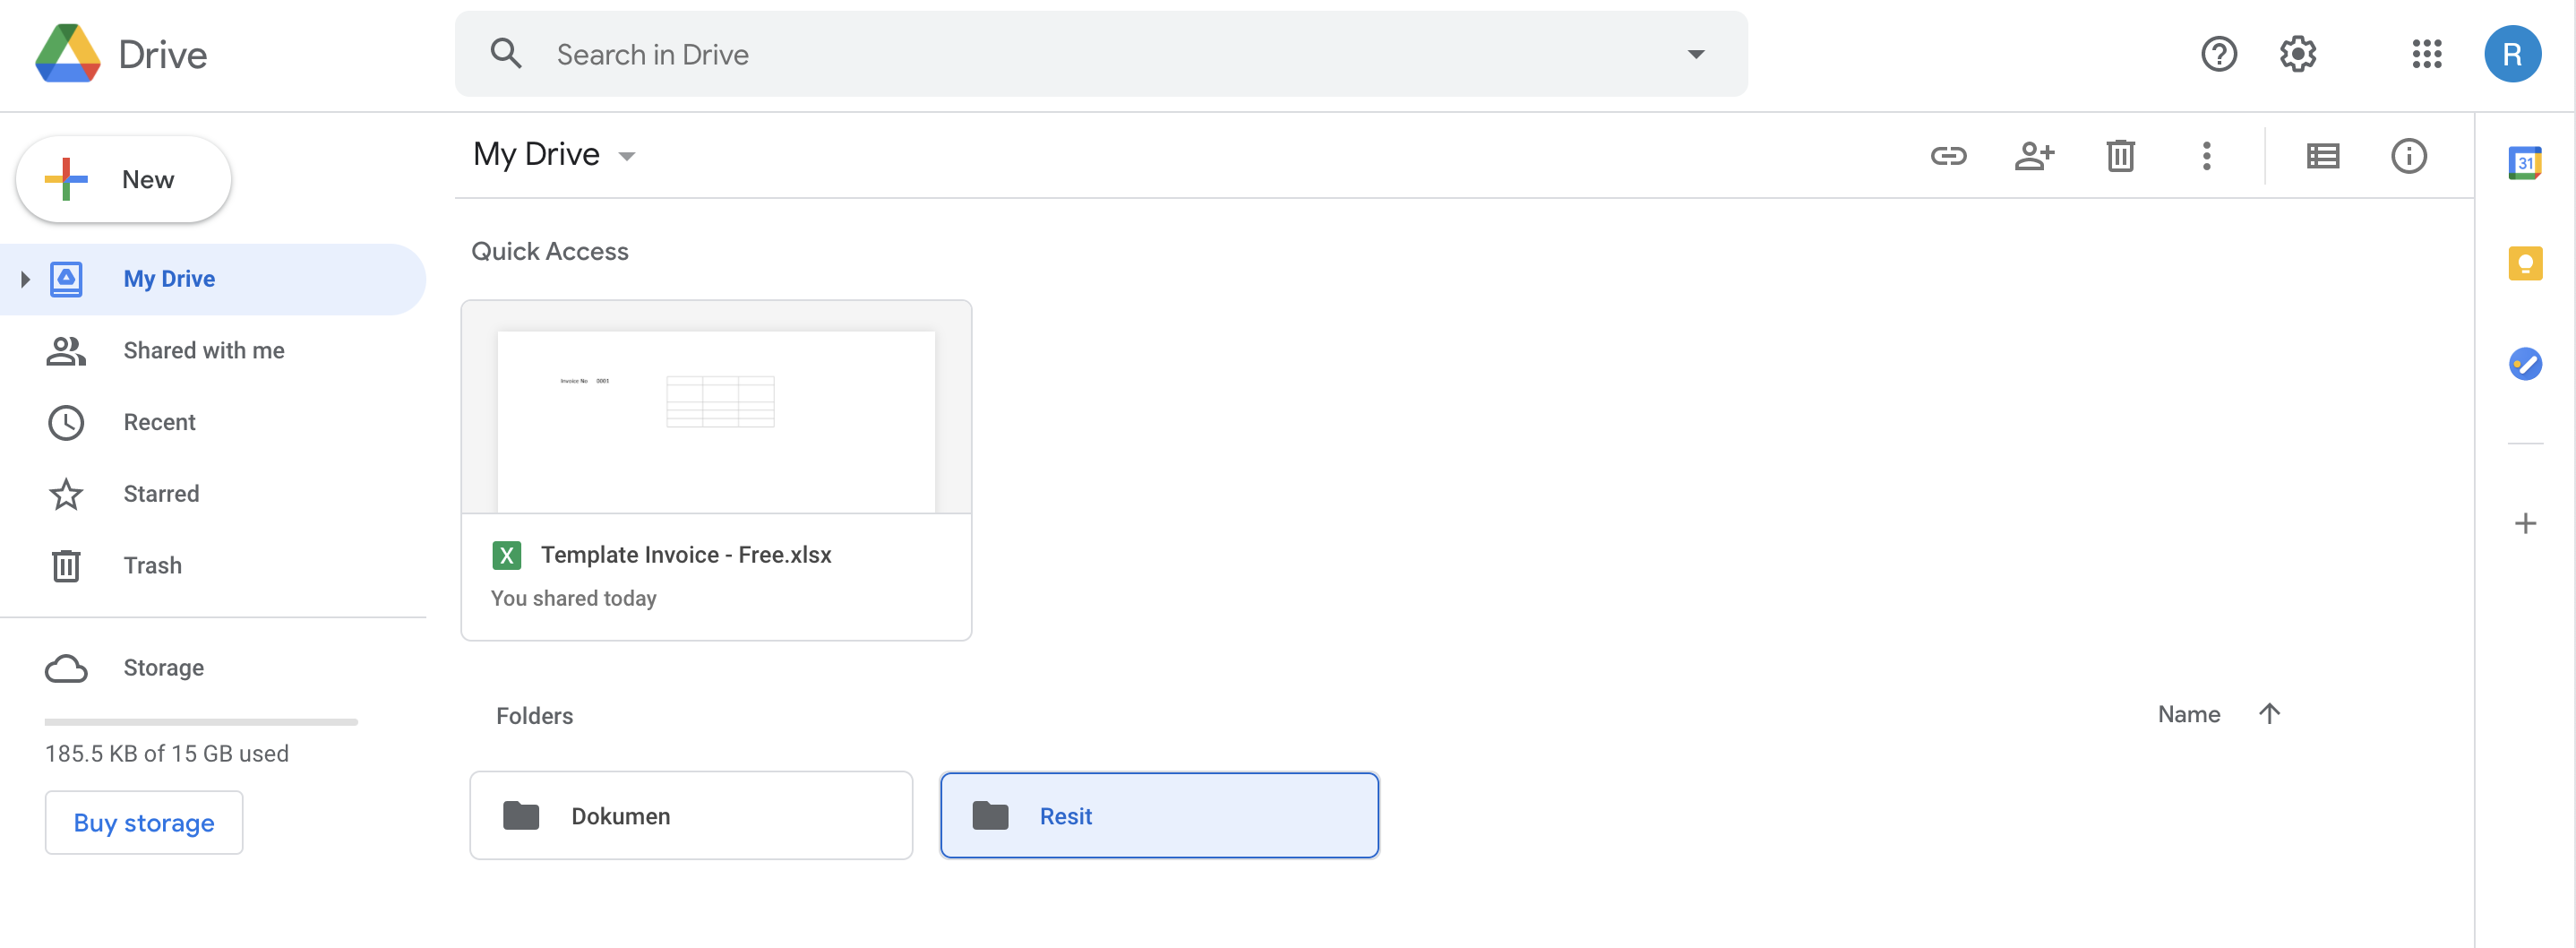Open Google Keep side panel icon
This screenshot has height=948, width=2576.
2524,263
